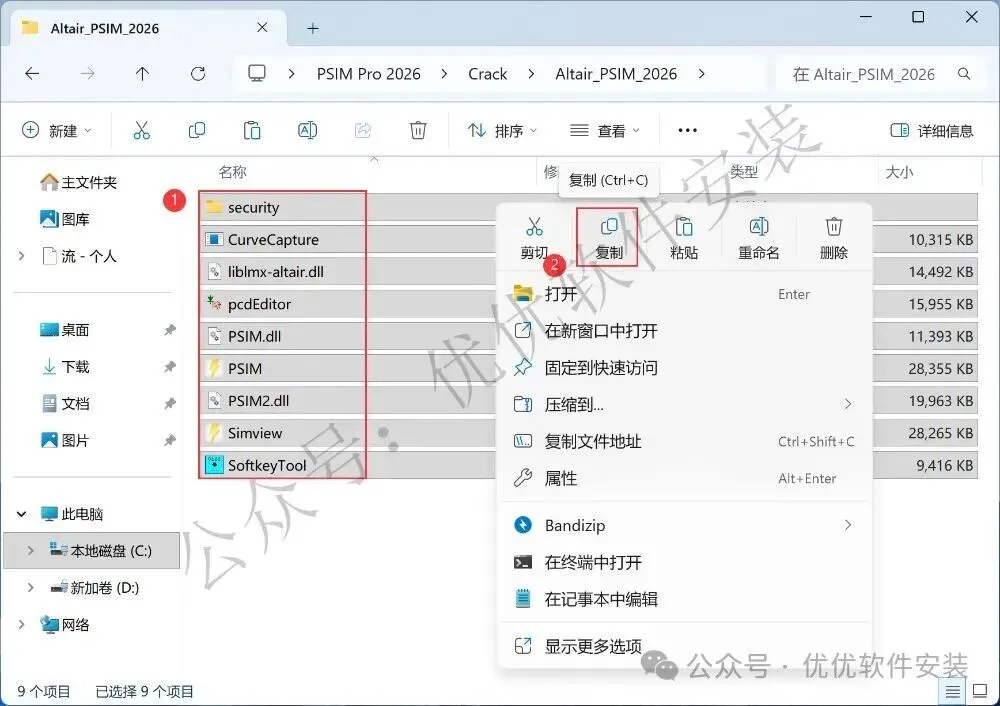Go up one folder level
The image size is (1000, 706).
click(x=142, y=74)
